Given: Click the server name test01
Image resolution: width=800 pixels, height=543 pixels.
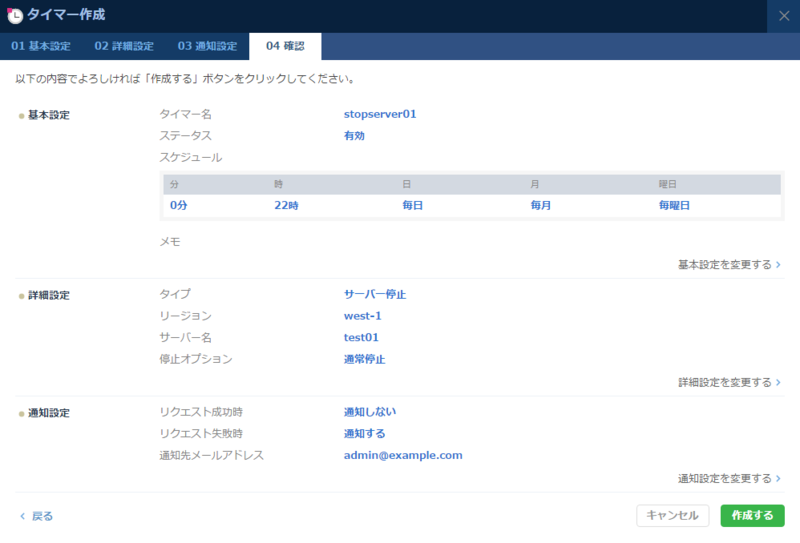Looking at the screenshot, I should [x=361, y=337].
